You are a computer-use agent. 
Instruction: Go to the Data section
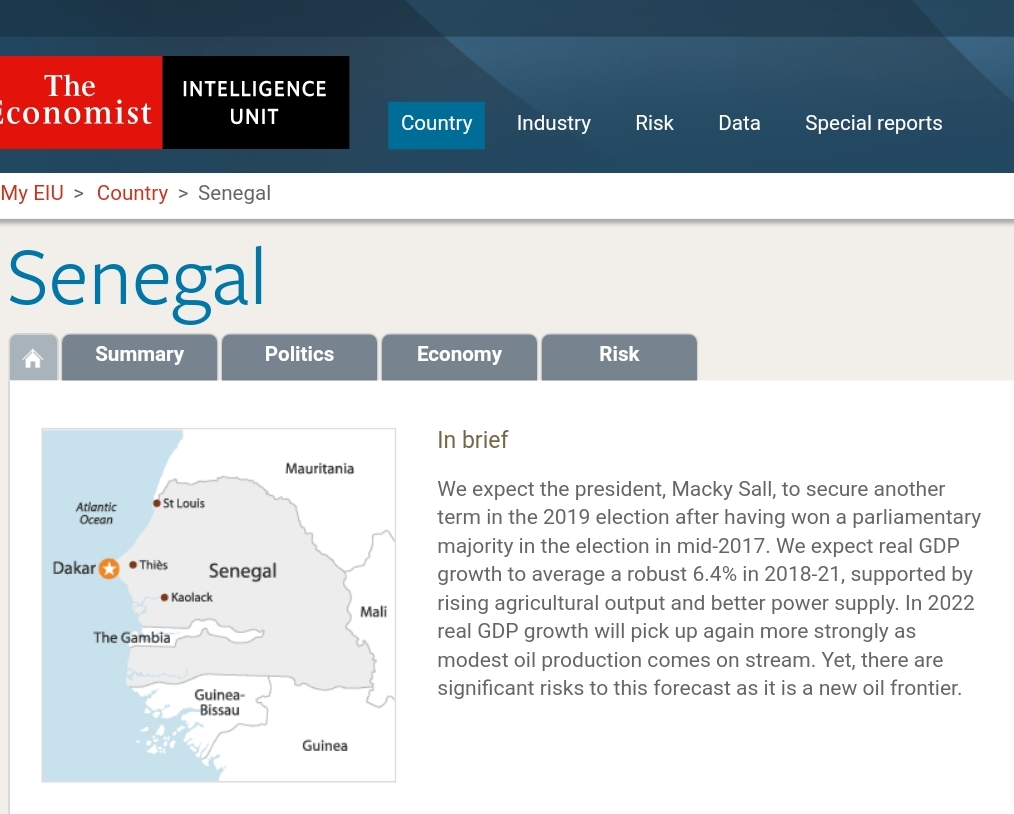pos(739,124)
